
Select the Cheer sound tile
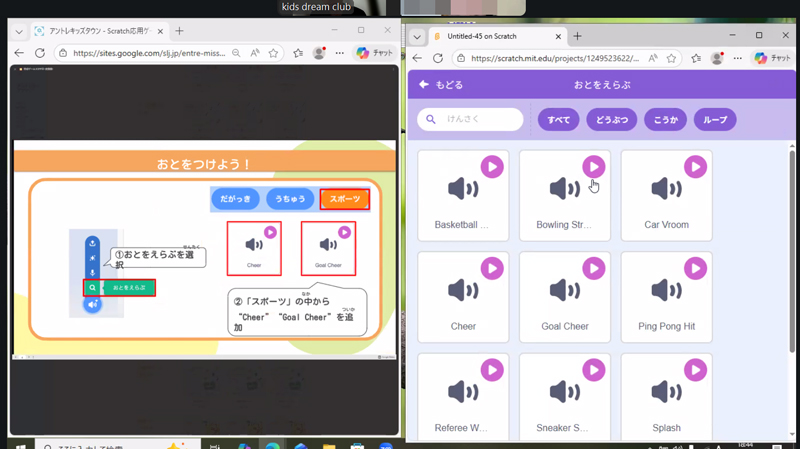(x=463, y=297)
